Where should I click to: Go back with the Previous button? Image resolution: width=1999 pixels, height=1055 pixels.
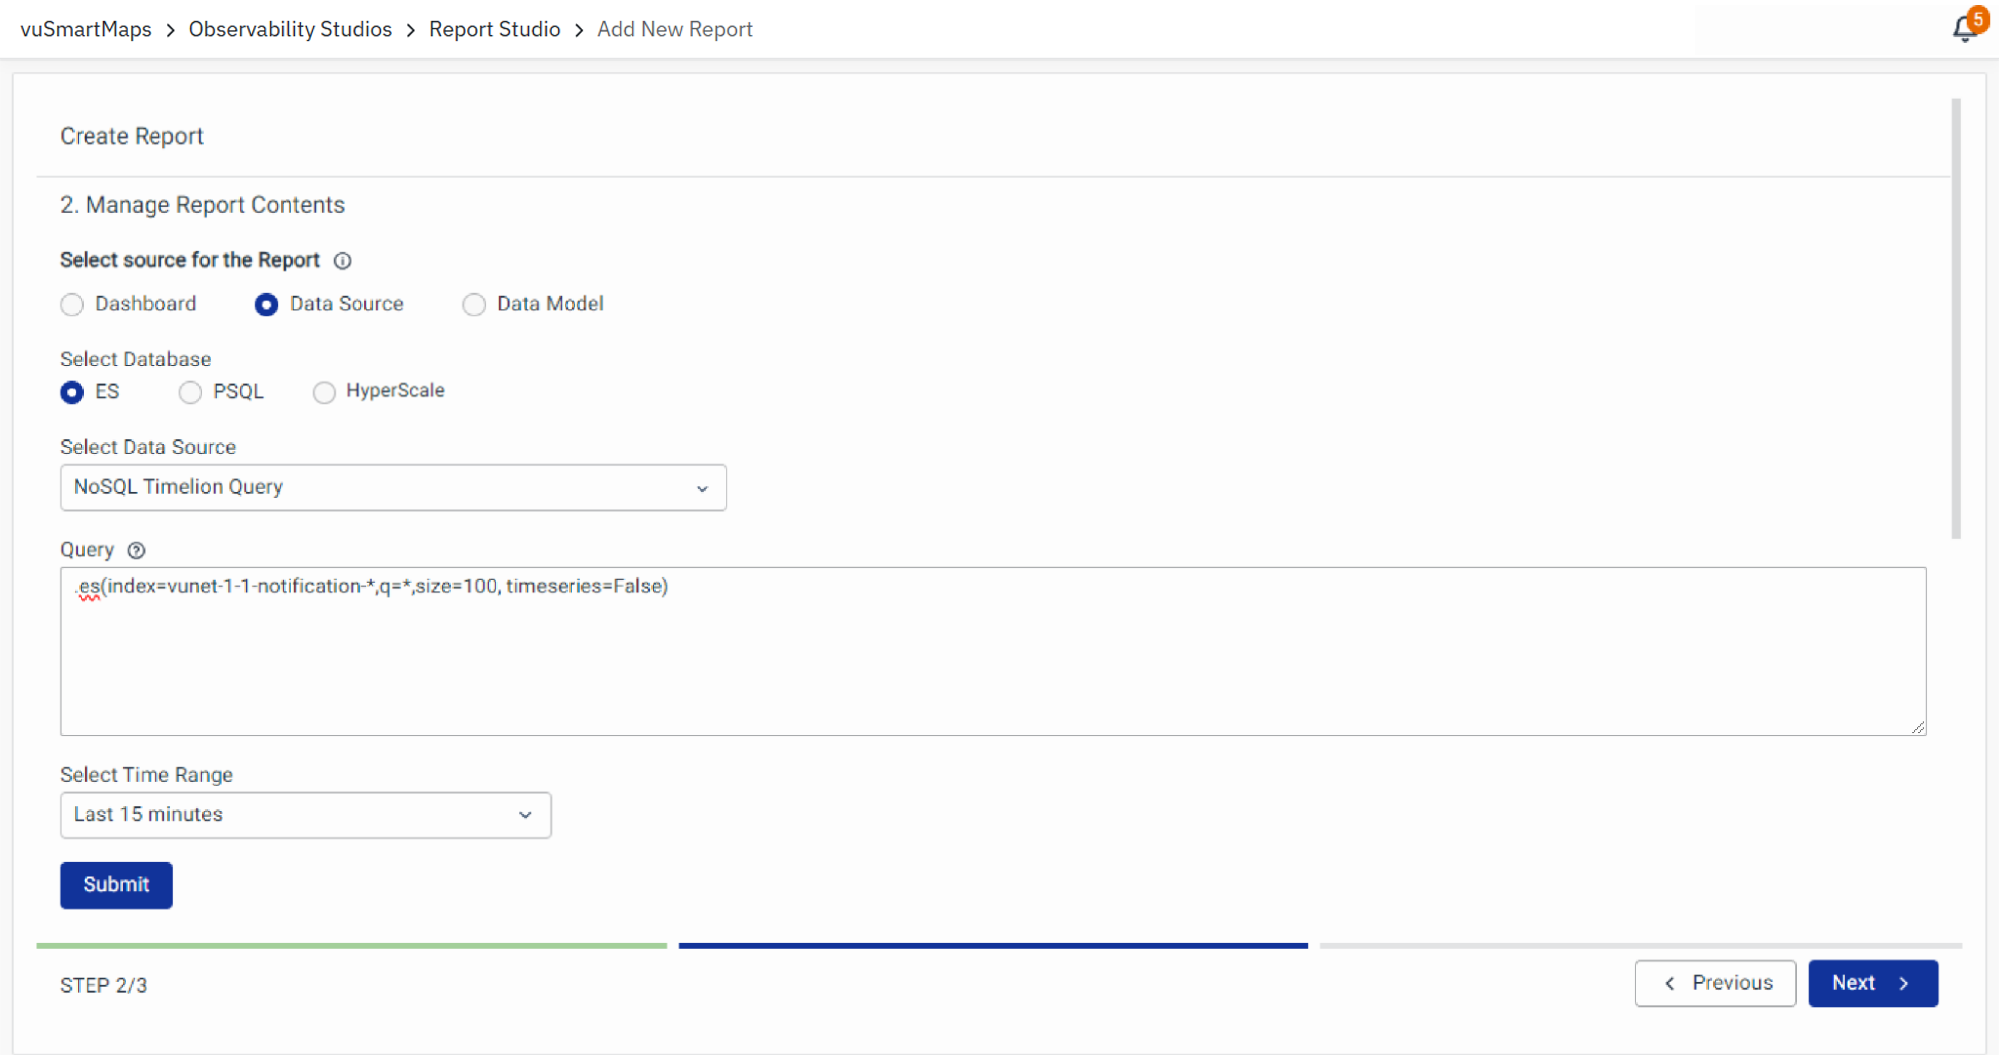(1715, 983)
